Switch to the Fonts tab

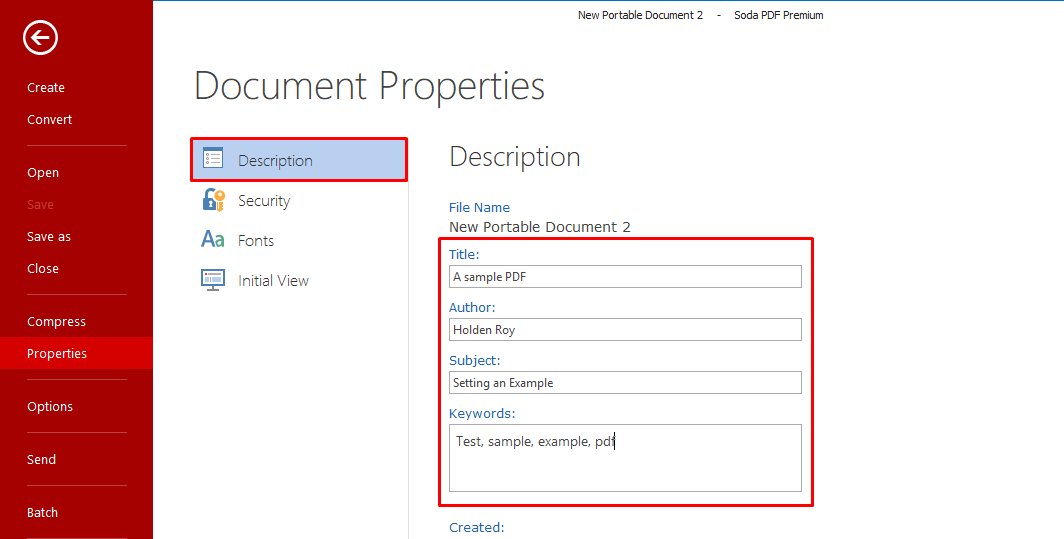coord(256,241)
